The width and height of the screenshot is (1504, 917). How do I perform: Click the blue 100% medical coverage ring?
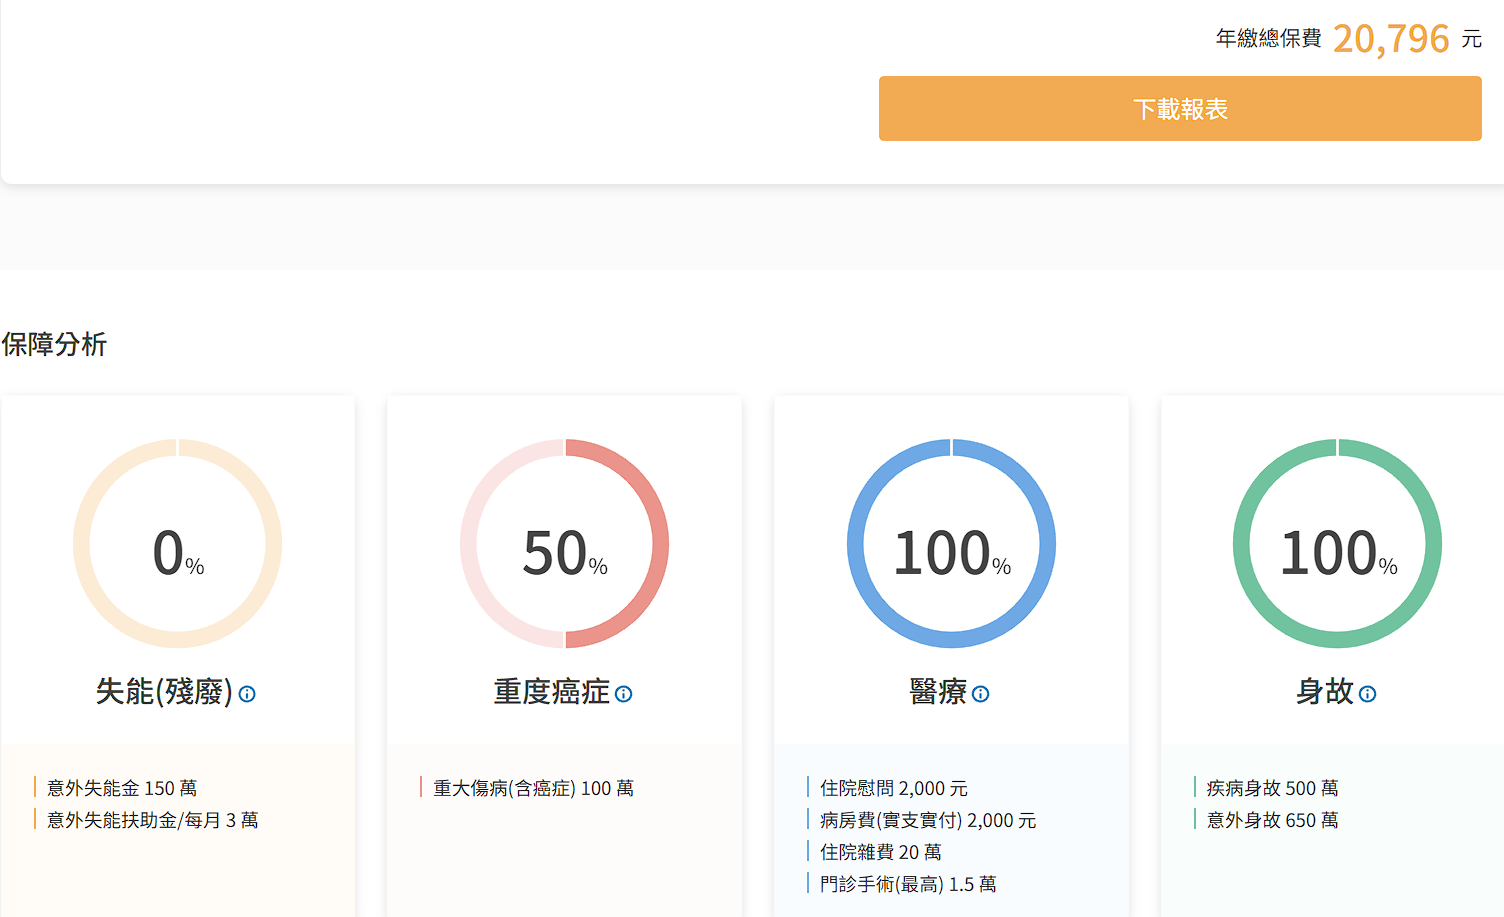[x=951, y=544]
